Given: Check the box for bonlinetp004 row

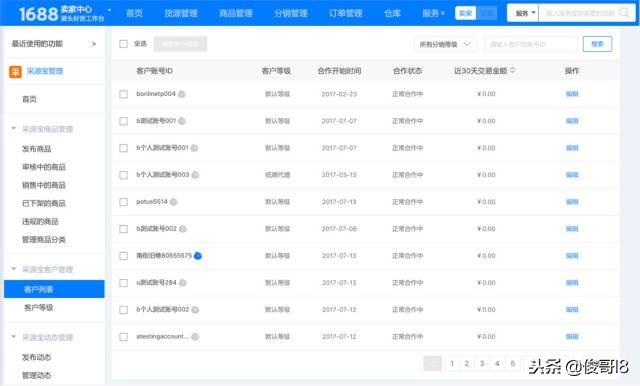Looking at the screenshot, I should 123,94.
